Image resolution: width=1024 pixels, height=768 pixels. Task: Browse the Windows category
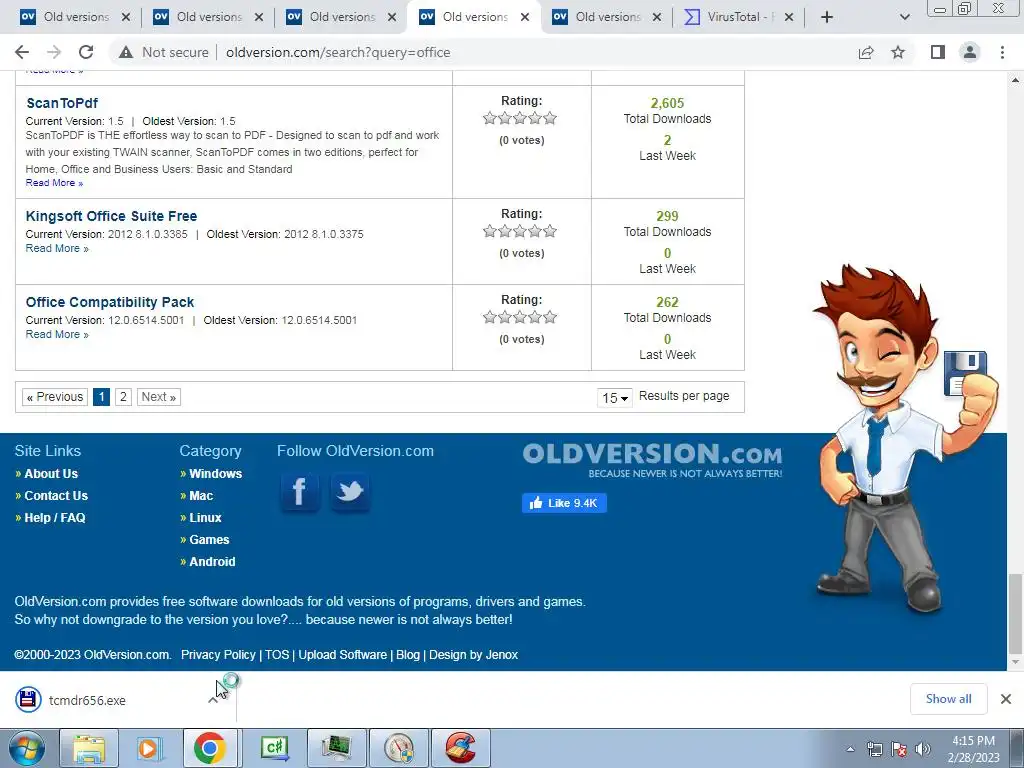click(216, 474)
